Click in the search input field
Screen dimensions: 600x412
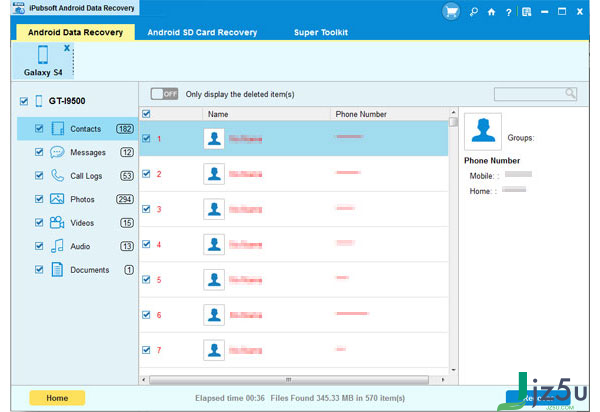pyautogui.click(x=535, y=94)
